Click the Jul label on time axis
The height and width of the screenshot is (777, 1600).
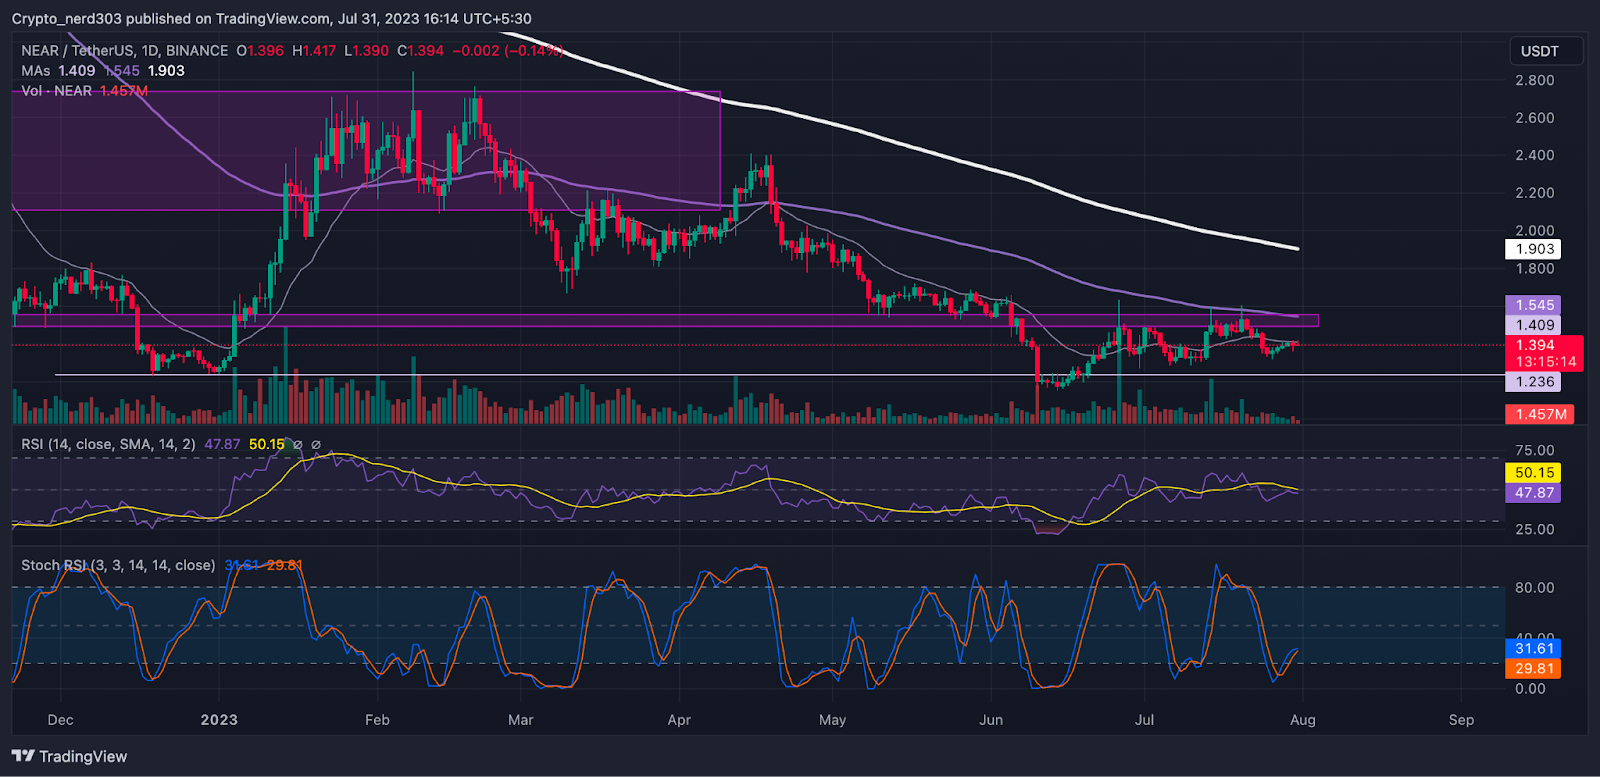[1144, 720]
